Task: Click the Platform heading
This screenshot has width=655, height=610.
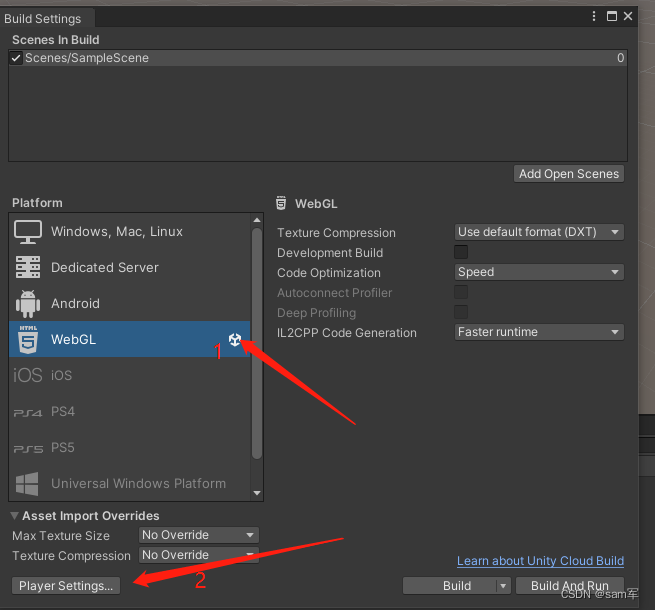Action: coord(37,203)
